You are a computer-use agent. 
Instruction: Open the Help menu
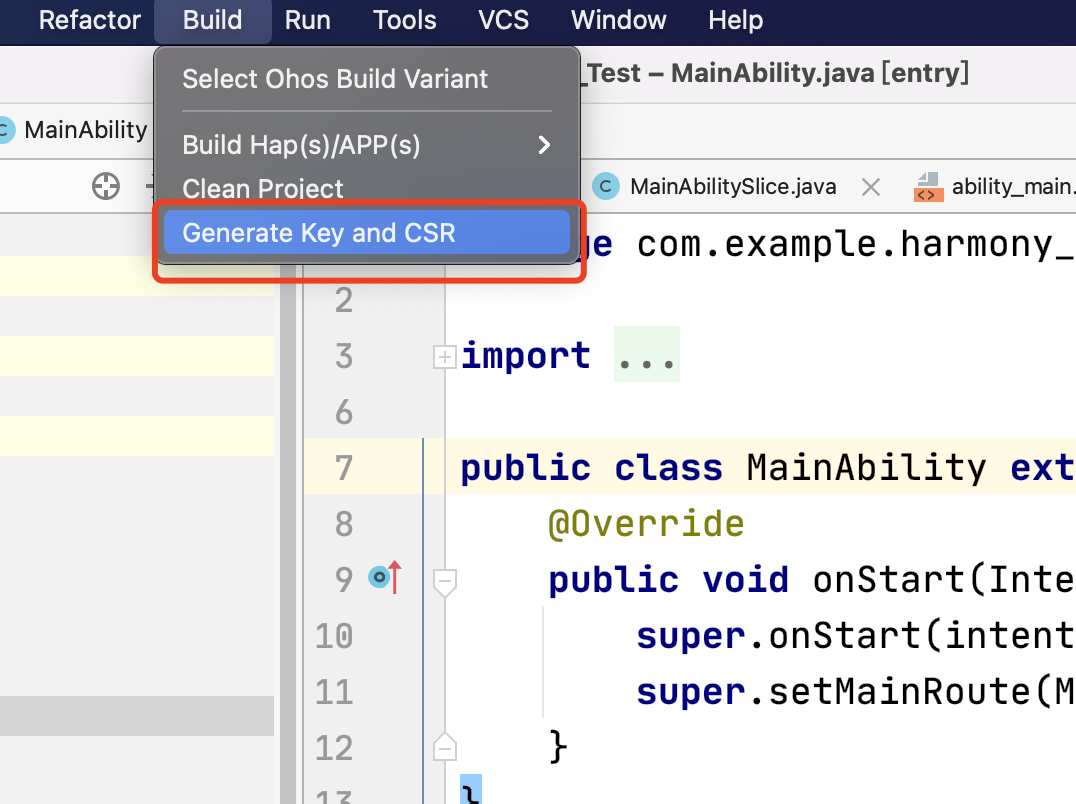(735, 20)
